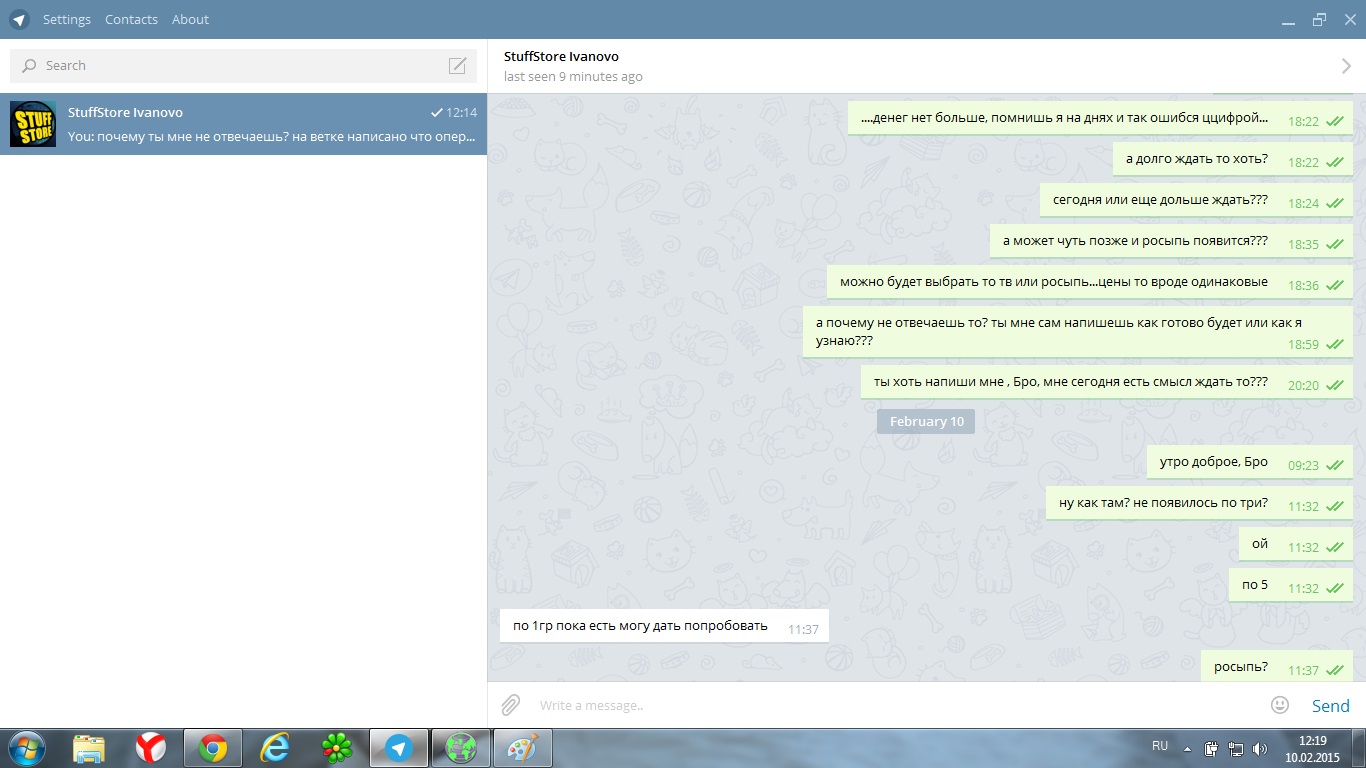Click the Telegram logo in the title bar
This screenshot has width=1366, height=768.
click(x=19, y=19)
